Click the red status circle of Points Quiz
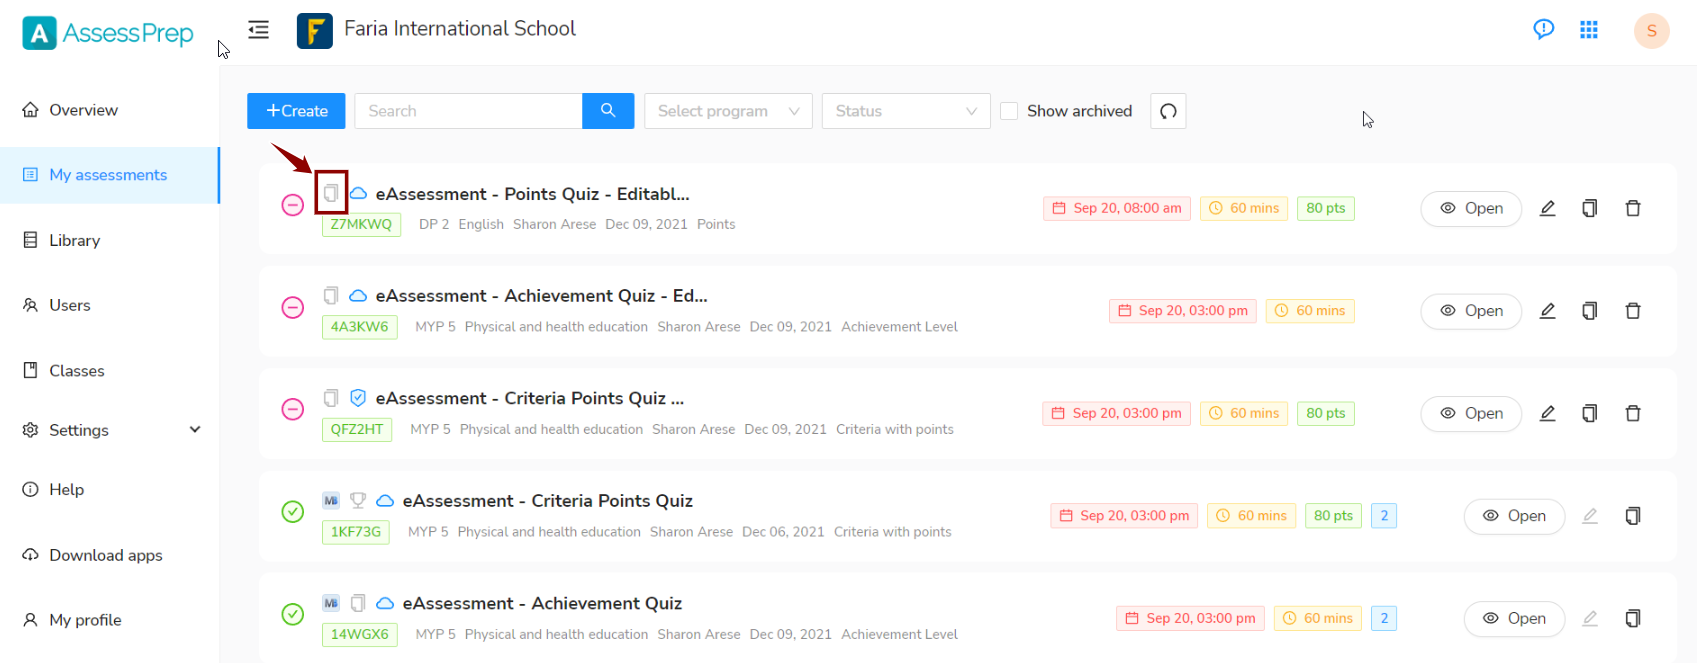Screen dimensions: 1697x663 (x=292, y=205)
